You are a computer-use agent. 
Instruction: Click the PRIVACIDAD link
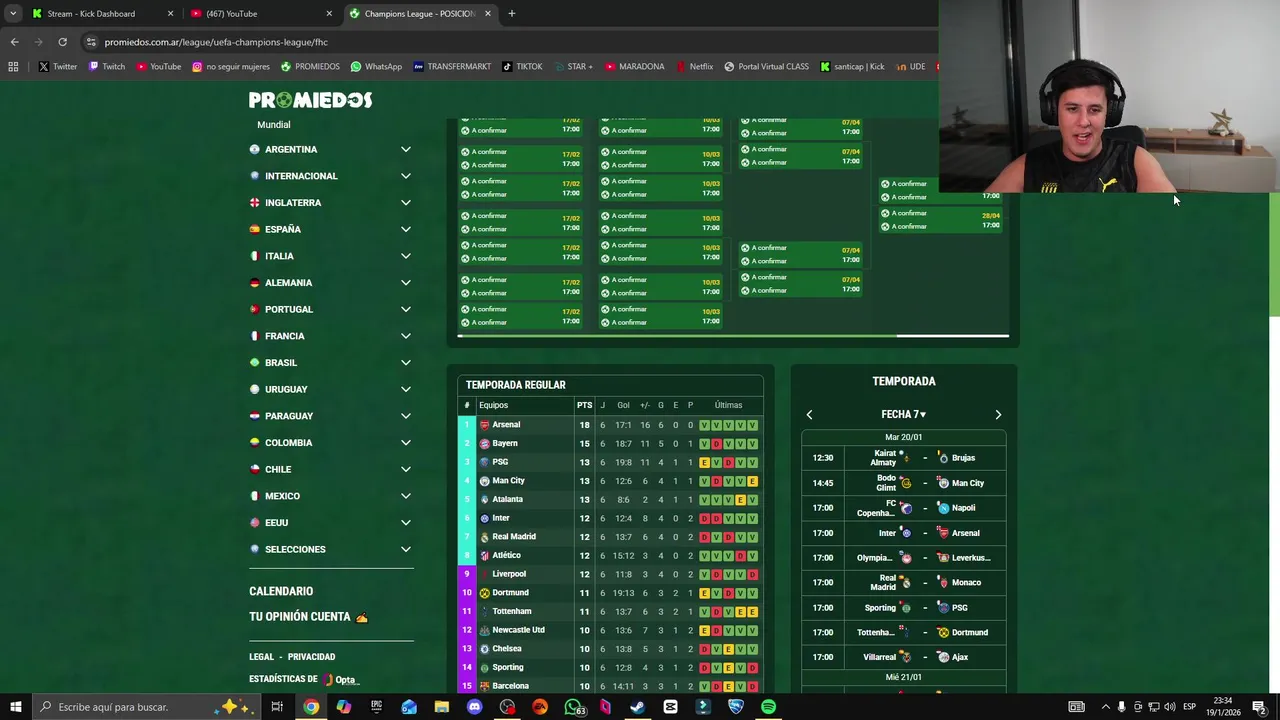coord(311,657)
